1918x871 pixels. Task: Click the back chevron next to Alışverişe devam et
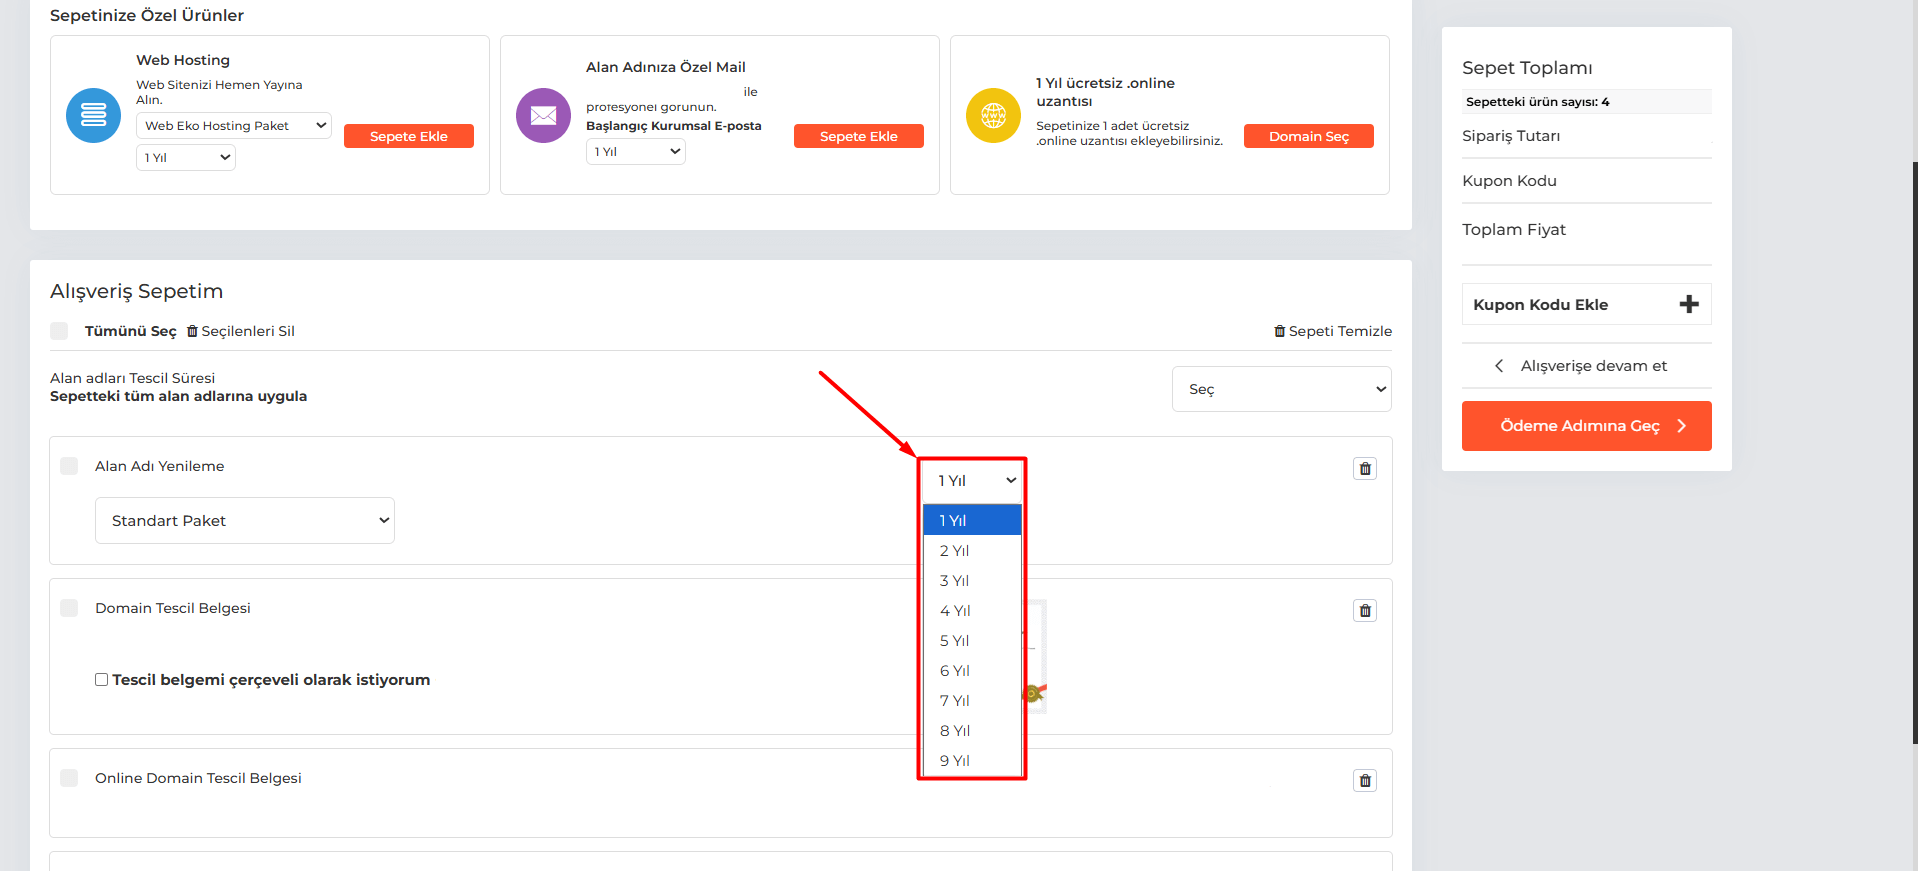pyautogui.click(x=1498, y=366)
